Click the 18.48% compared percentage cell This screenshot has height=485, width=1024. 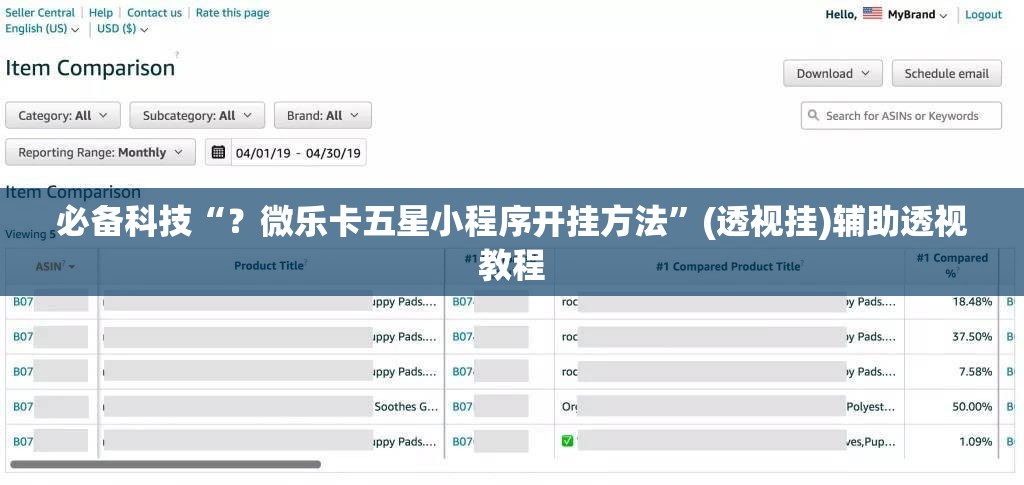click(972, 302)
